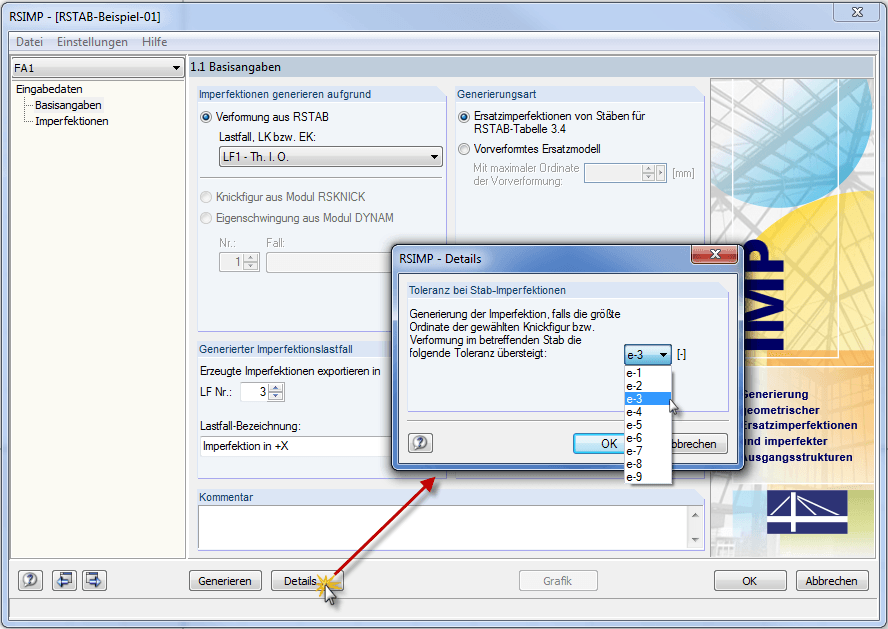This screenshot has height=629, width=888.
Task: Select Basisangaben in the tree
Action: pos(68,105)
